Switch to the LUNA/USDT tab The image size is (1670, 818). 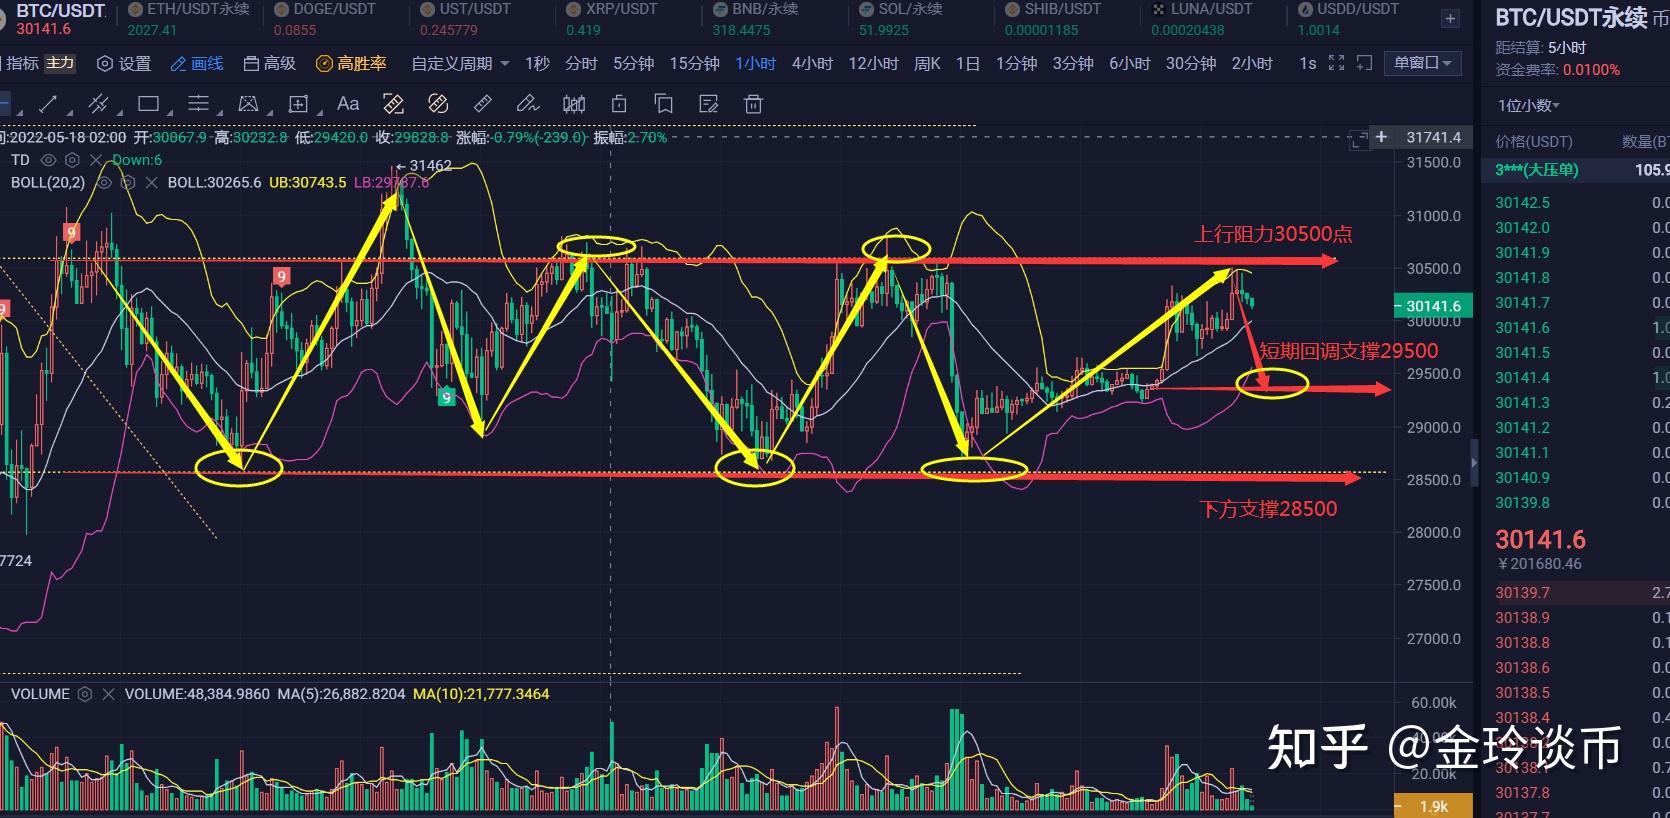point(1202,19)
